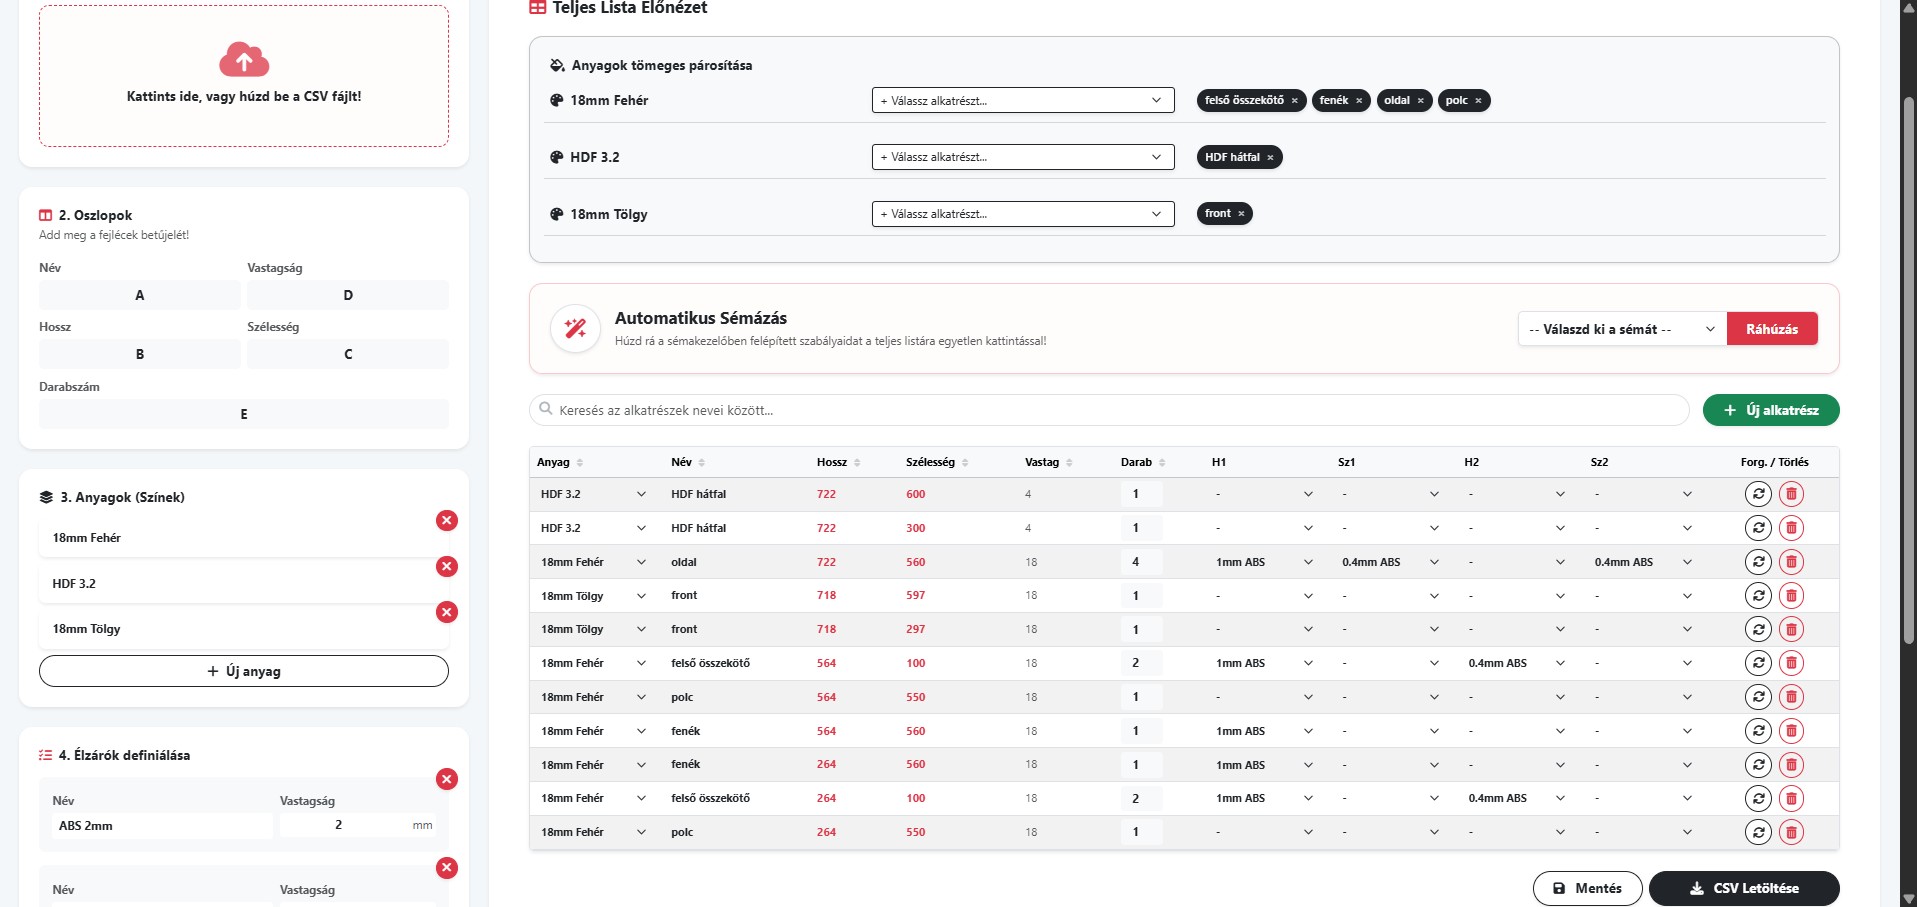
Task: Click the Ráhúzás button
Action: [x=1772, y=329]
